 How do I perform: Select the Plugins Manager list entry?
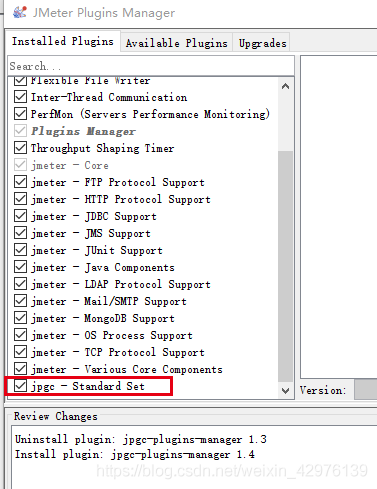pyautogui.click(x=83, y=131)
